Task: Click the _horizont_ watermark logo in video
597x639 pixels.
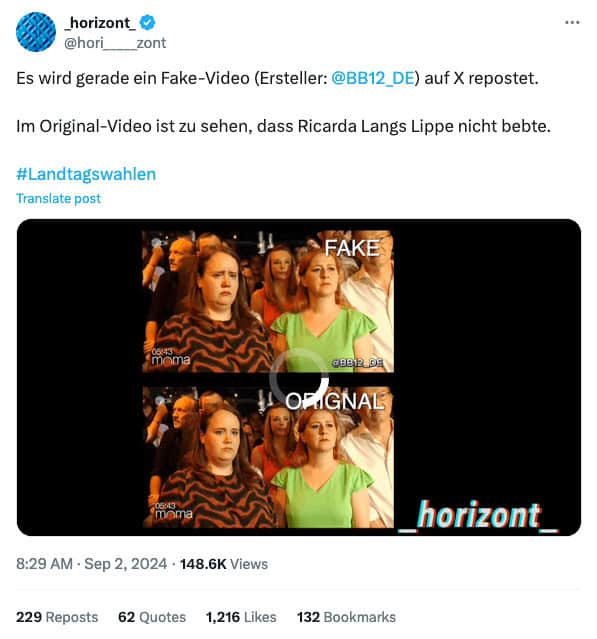Action: click(x=478, y=516)
